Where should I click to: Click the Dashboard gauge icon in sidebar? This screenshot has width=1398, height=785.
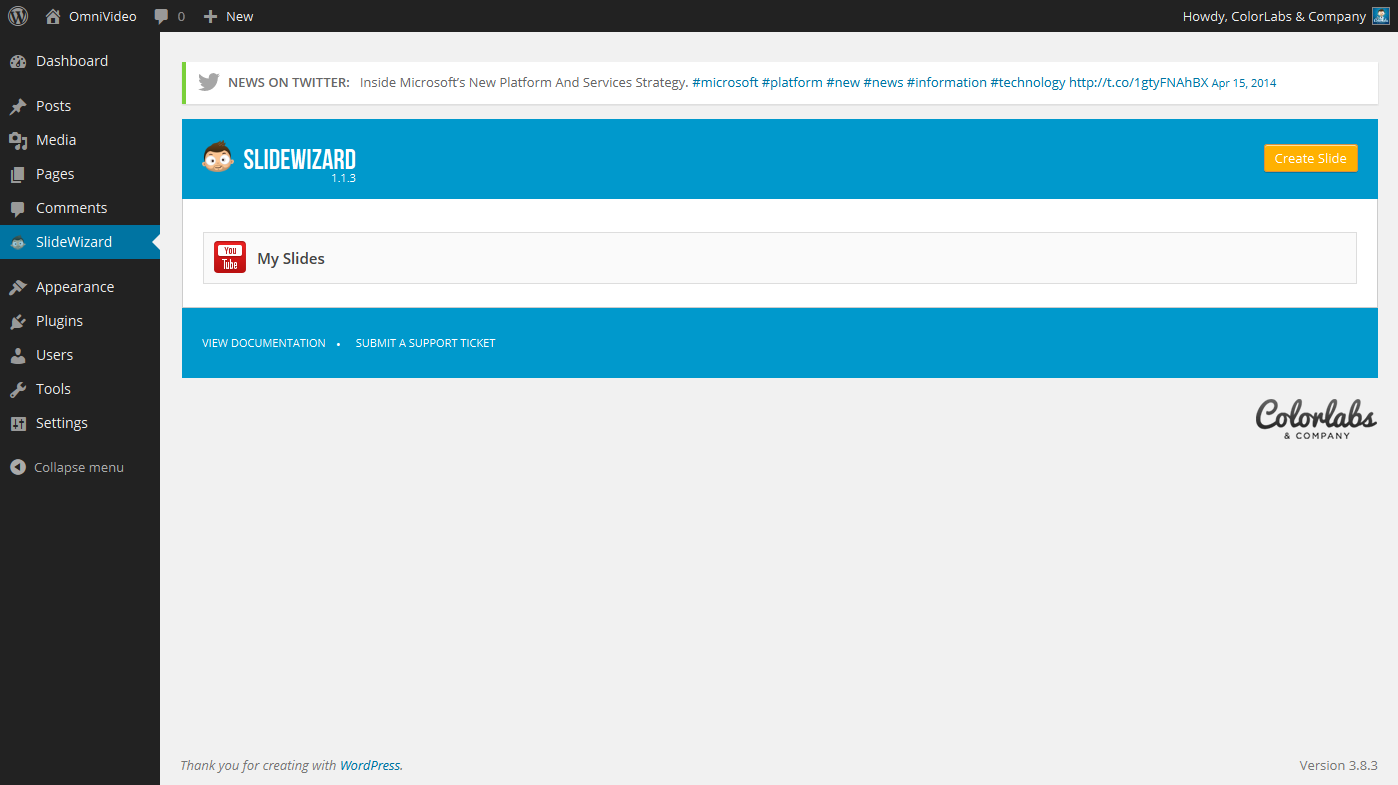(18, 61)
